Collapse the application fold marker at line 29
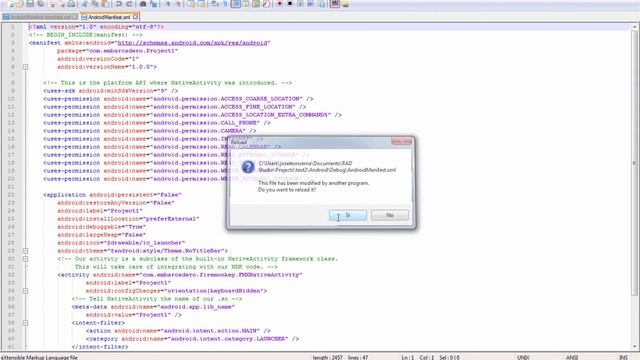 click(x=25, y=251)
